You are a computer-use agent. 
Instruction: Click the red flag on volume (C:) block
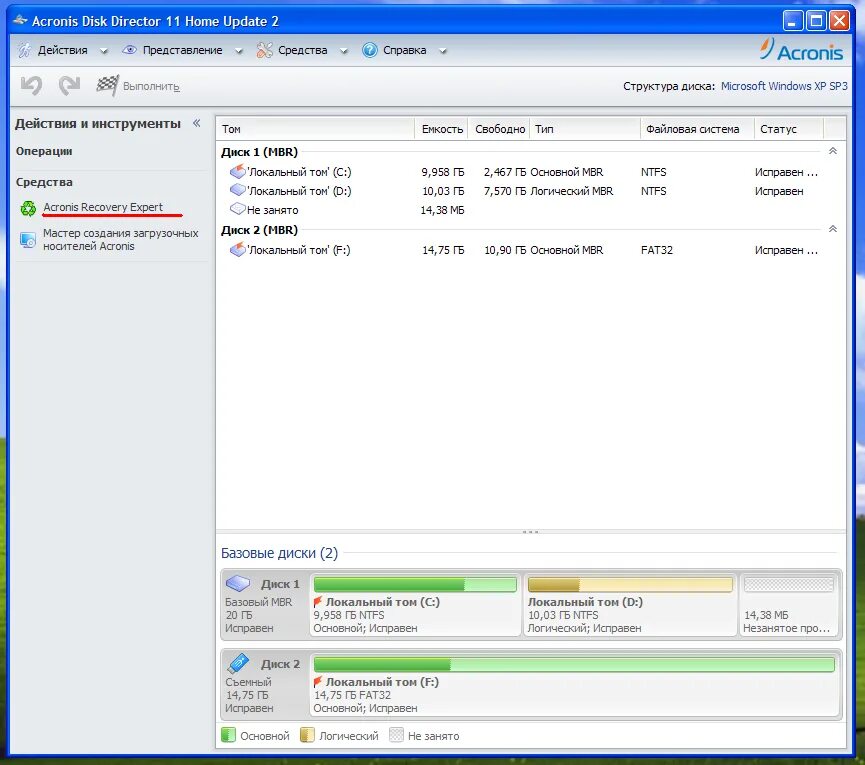click(x=318, y=602)
